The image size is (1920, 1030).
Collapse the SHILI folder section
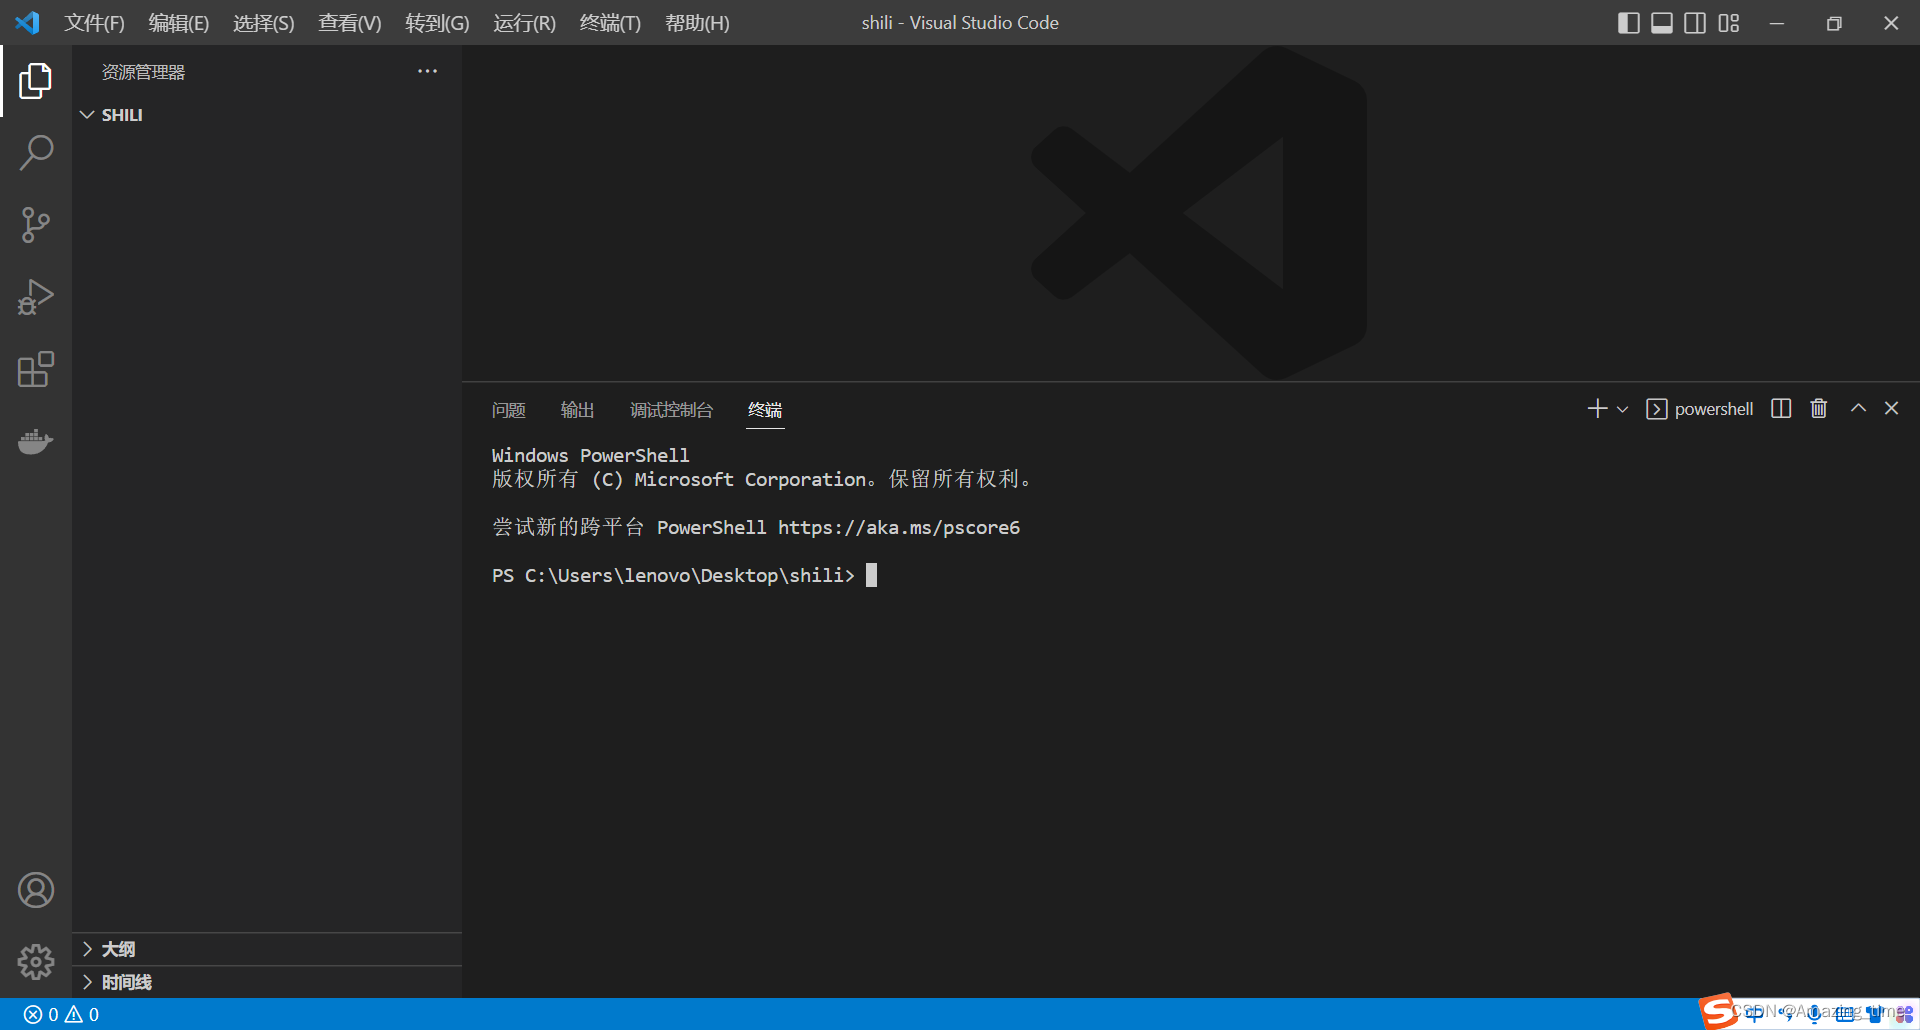267,115
